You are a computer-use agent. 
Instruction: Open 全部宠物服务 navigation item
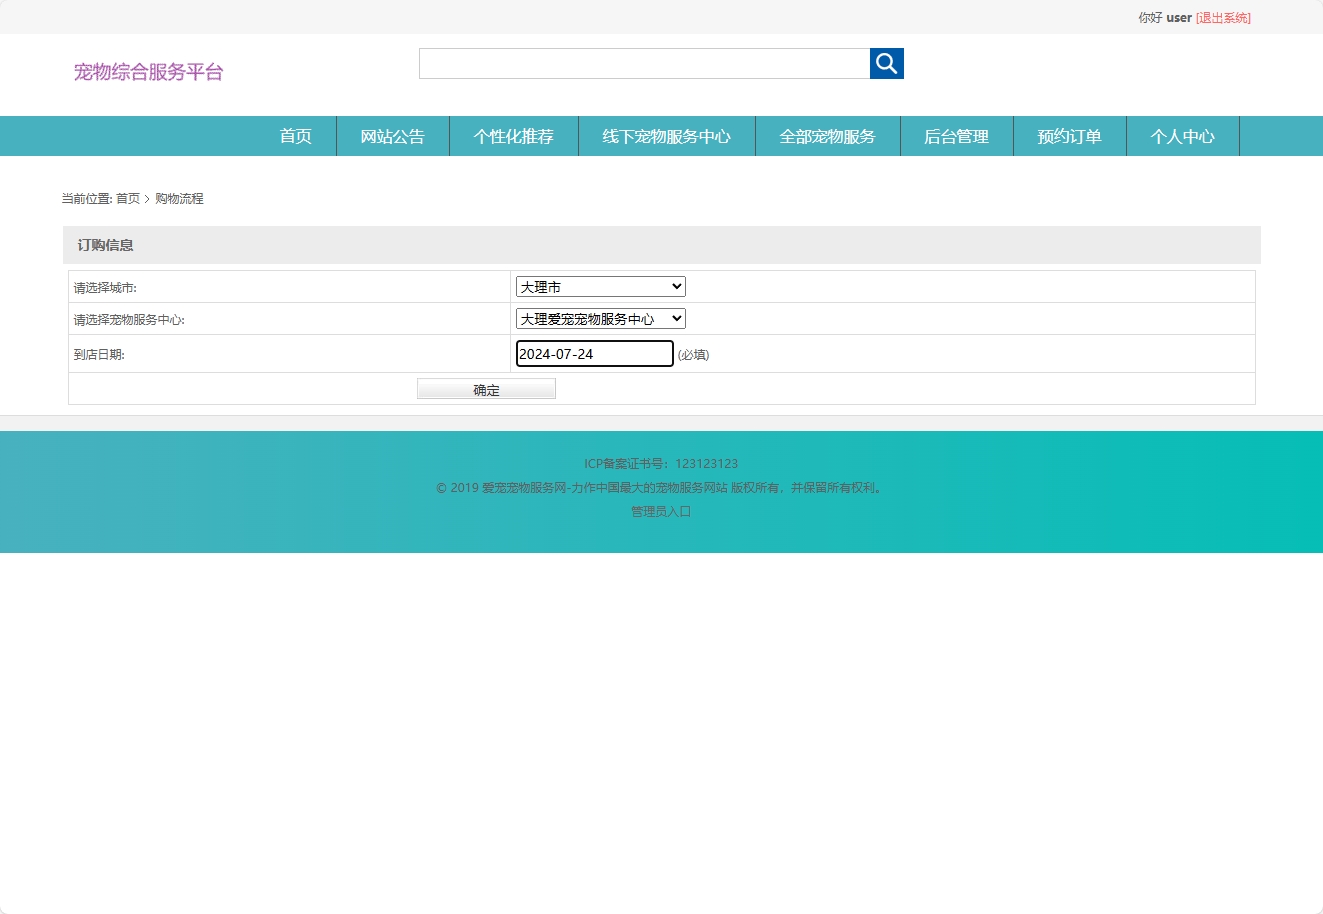[828, 136]
